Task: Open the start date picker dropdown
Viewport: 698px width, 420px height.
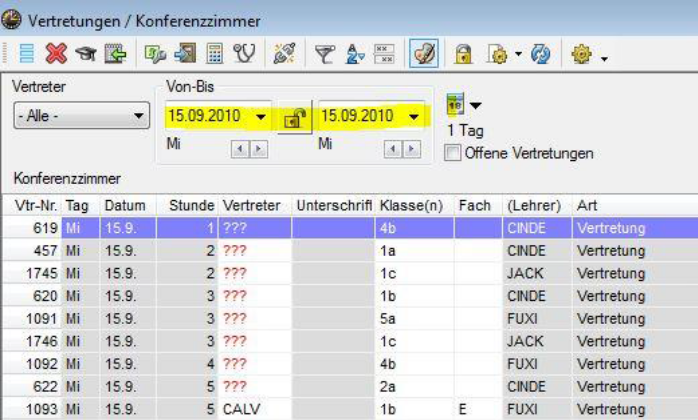Action: click(261, 117)
